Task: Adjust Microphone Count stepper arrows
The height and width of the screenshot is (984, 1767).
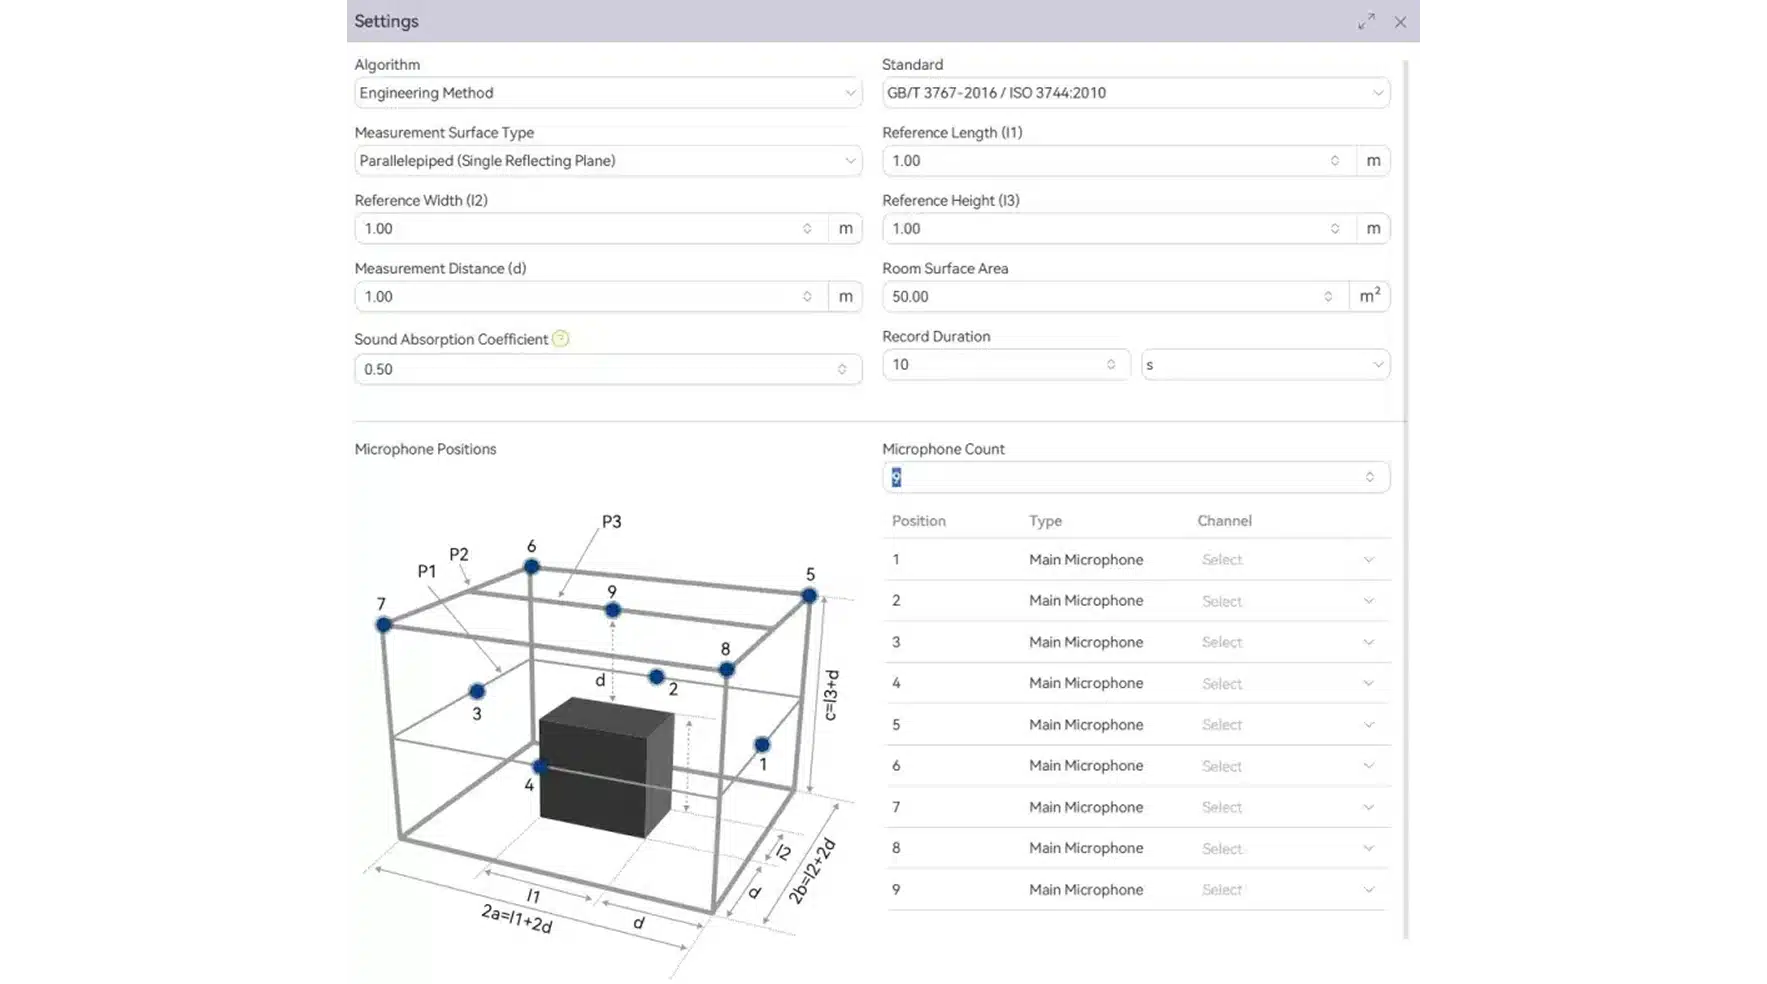Action: [x=1370, y=478]
